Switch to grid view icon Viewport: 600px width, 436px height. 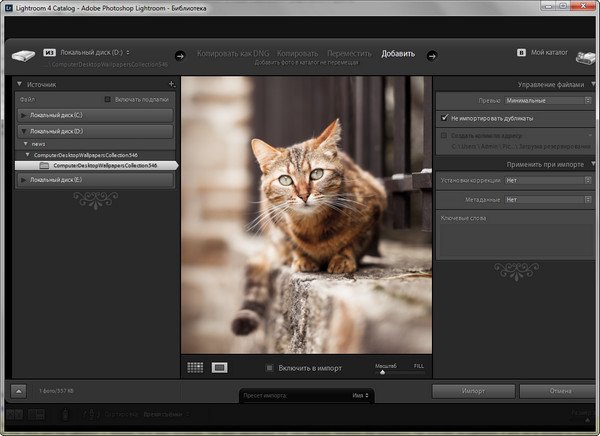[195, 368]
